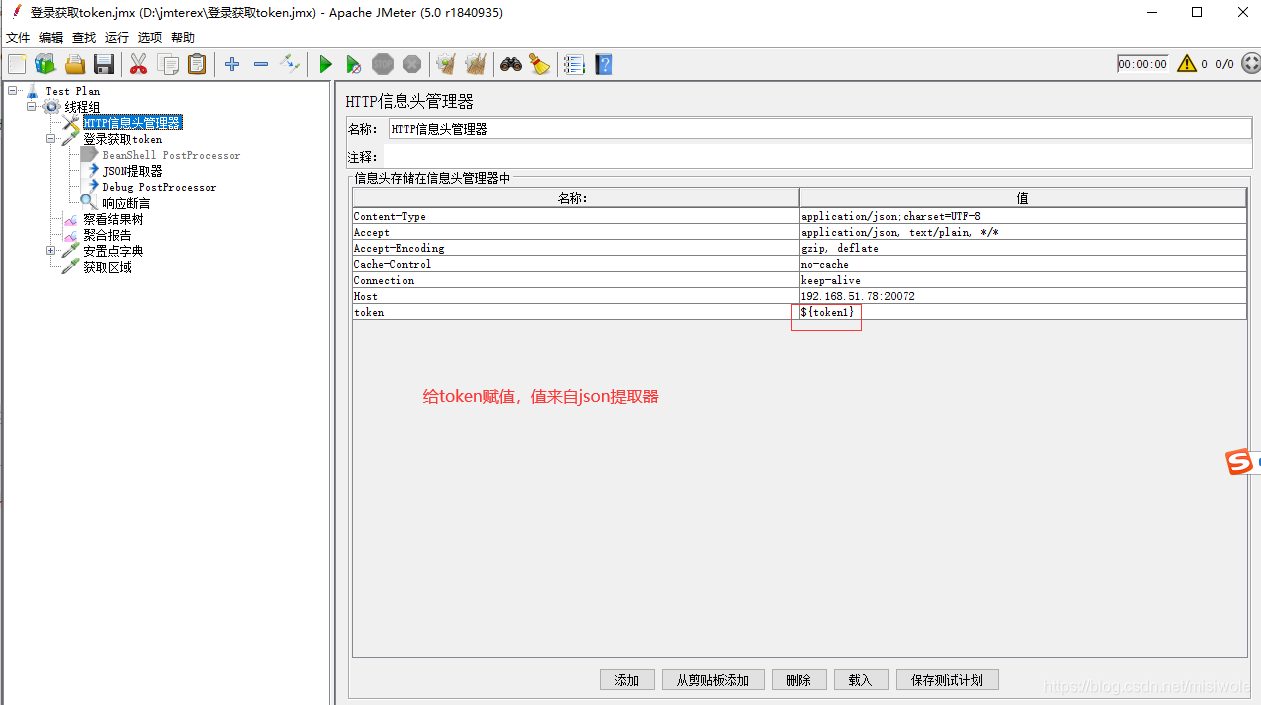This screenshot has height=705, width=1261.
Task: Open the 选项 menu
Action: pyautogui.click(x=150, y=37)
